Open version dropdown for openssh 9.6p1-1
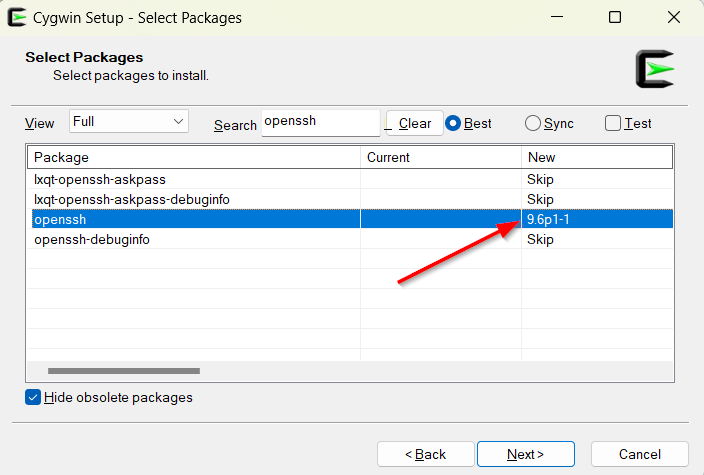Screen dimensions: 704x475 click(596, 219)
